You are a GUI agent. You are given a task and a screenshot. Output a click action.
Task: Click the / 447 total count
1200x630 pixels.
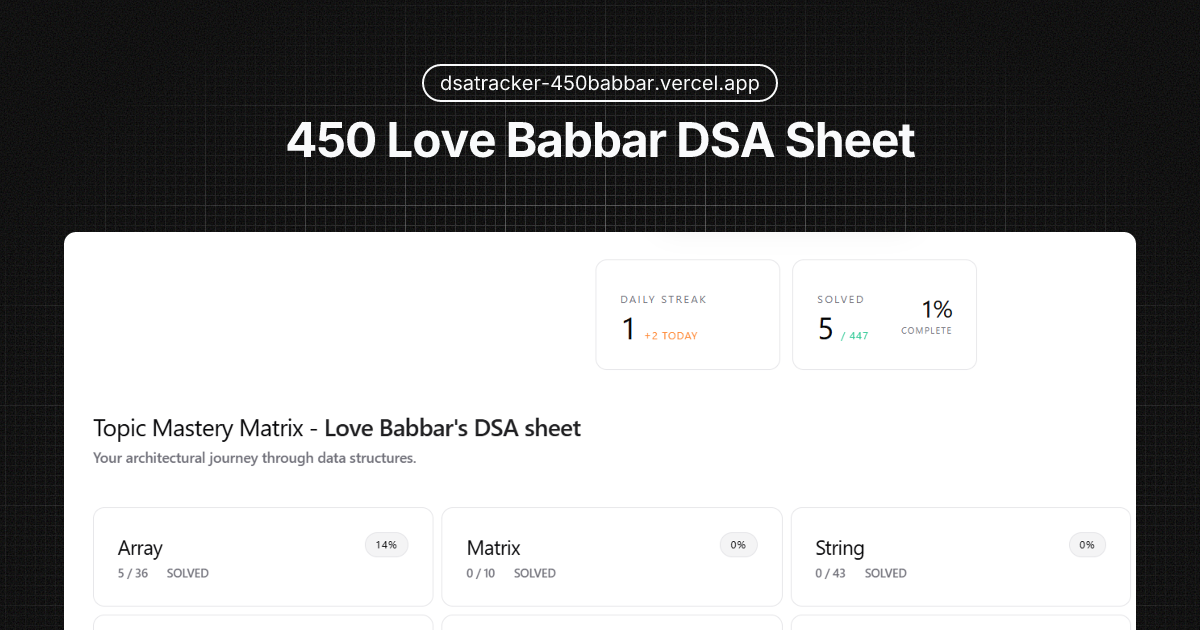(x=854, y=336)
